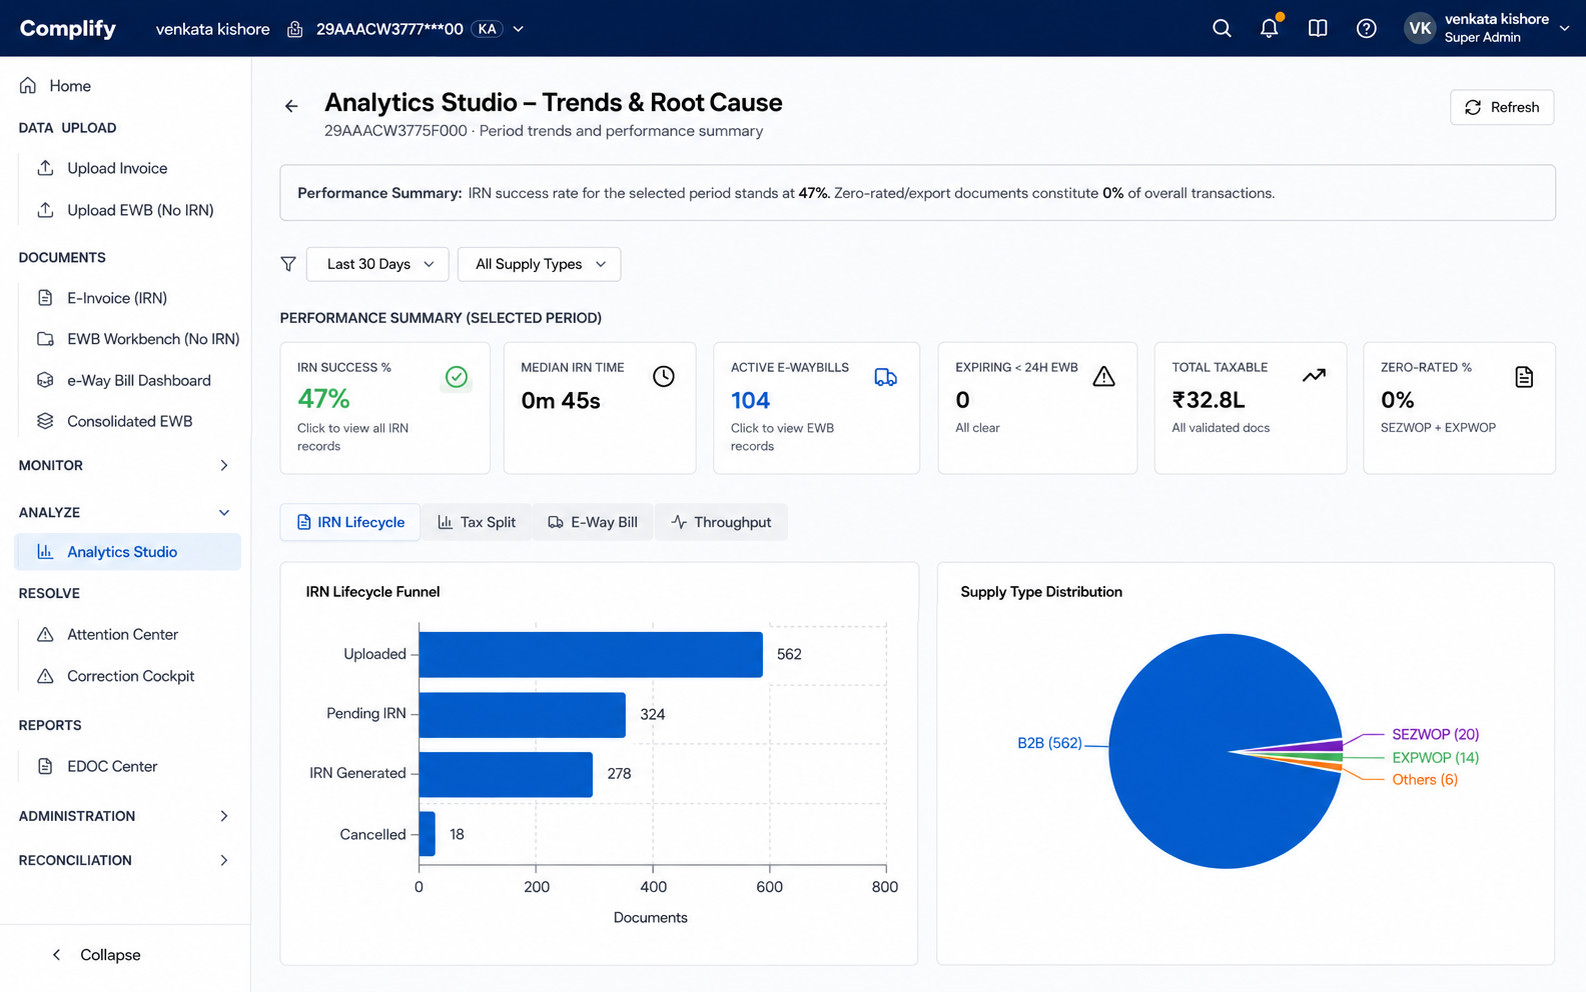Click the building icon beside GSTIN
The height and width of the screenshot is (992, 1586).
[295, 29]
